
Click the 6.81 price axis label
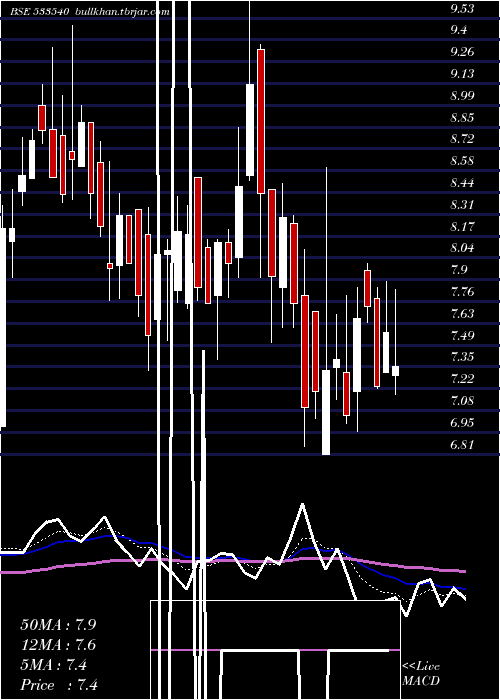(462, 444)
